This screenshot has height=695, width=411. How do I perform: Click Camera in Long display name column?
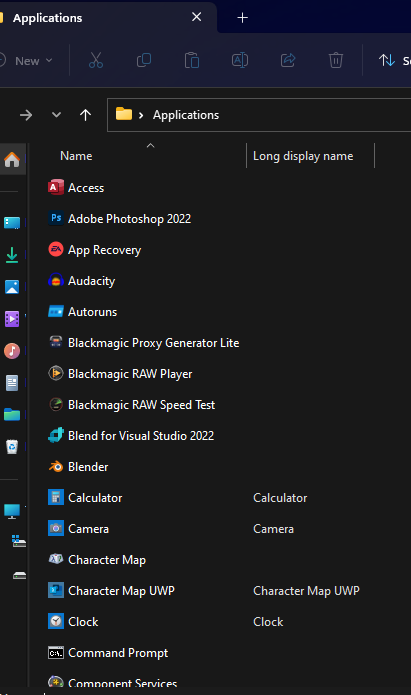tap(273, 529)
